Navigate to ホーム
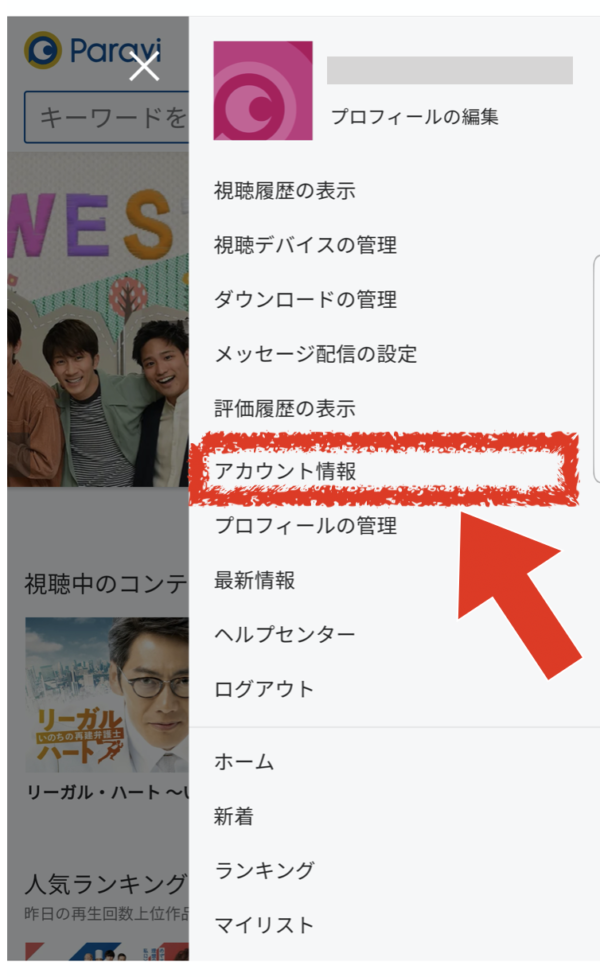Image resolution: width=600 pixels, height=977 pixels. 244,762
